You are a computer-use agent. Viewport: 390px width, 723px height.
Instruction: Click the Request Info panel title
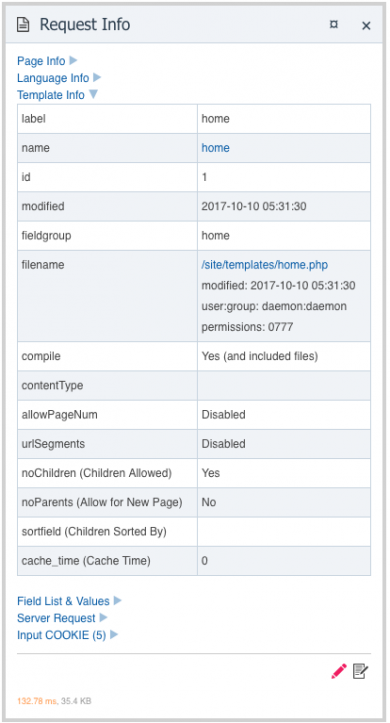pyautogui.click(x=85, y=24)
